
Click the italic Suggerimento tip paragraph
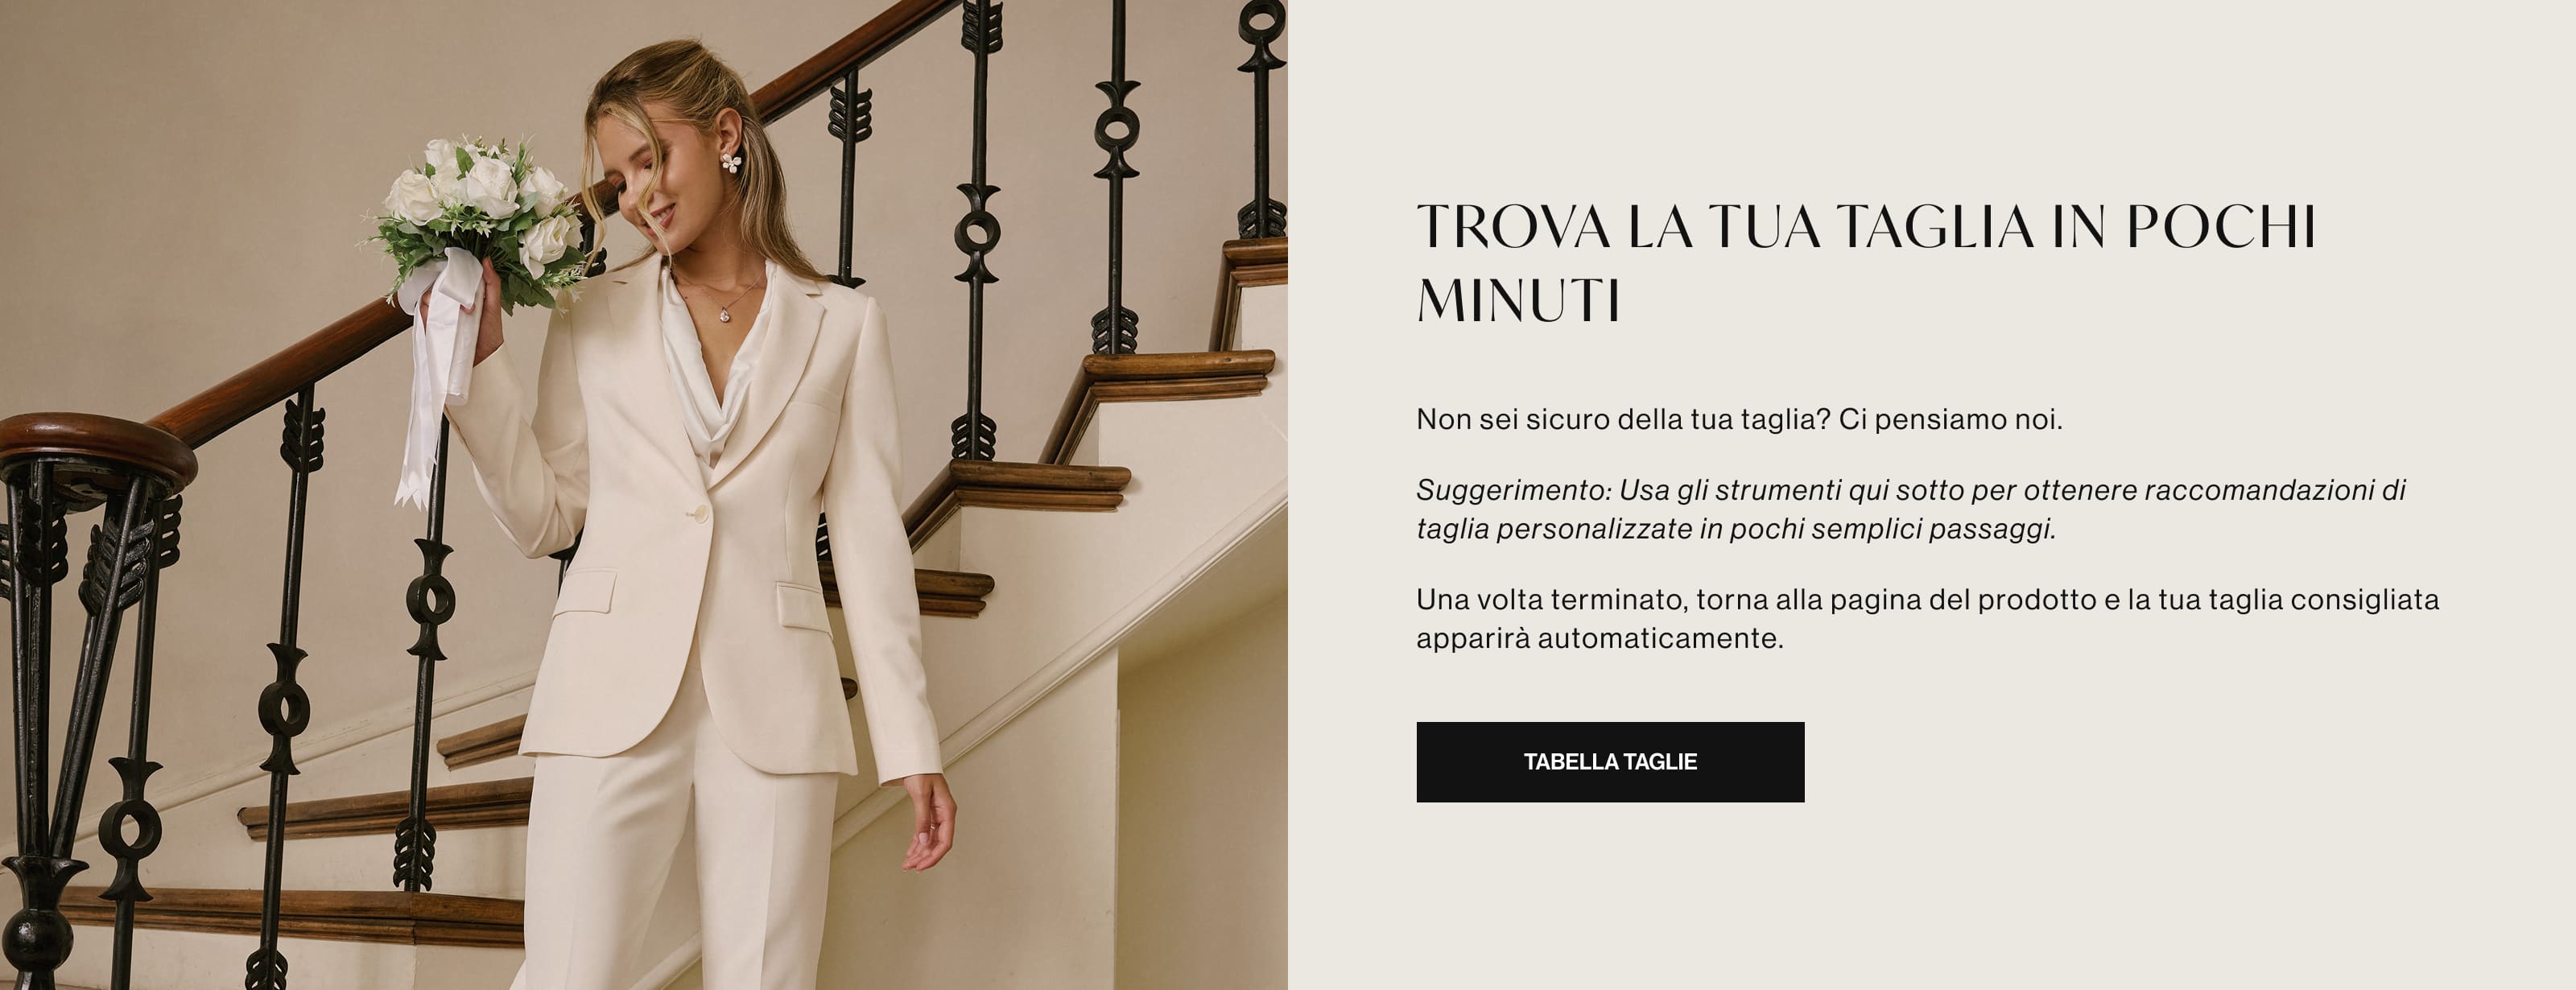(x=1911, y=509)
